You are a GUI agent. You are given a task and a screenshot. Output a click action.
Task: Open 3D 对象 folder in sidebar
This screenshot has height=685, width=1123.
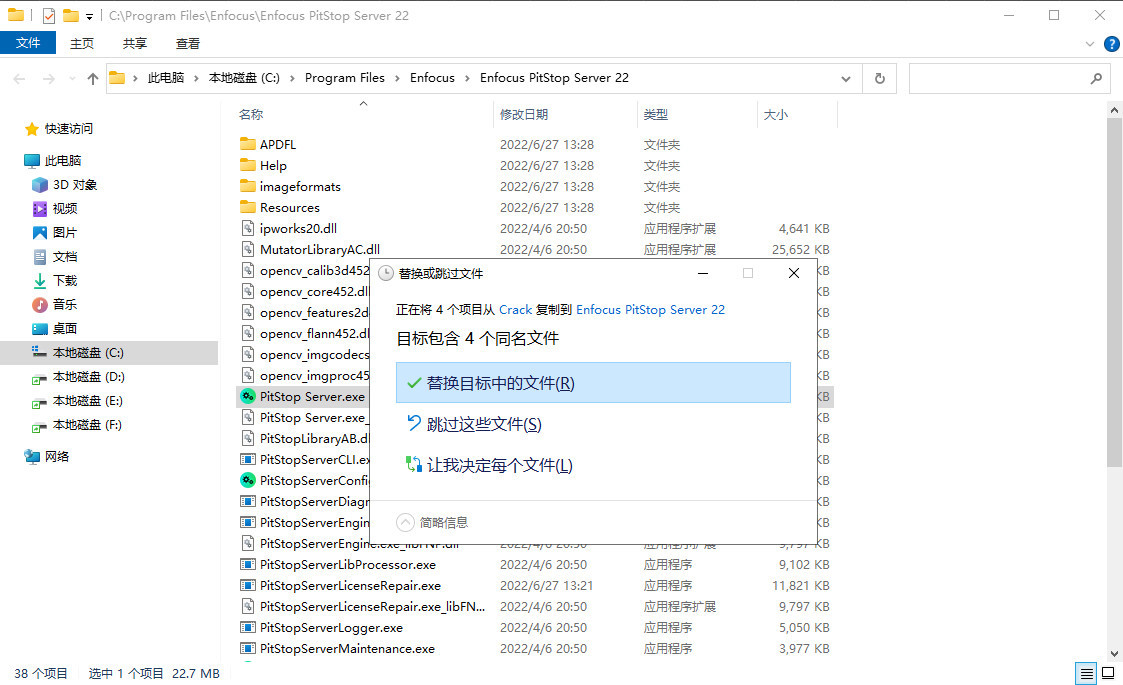click(74, 185)
